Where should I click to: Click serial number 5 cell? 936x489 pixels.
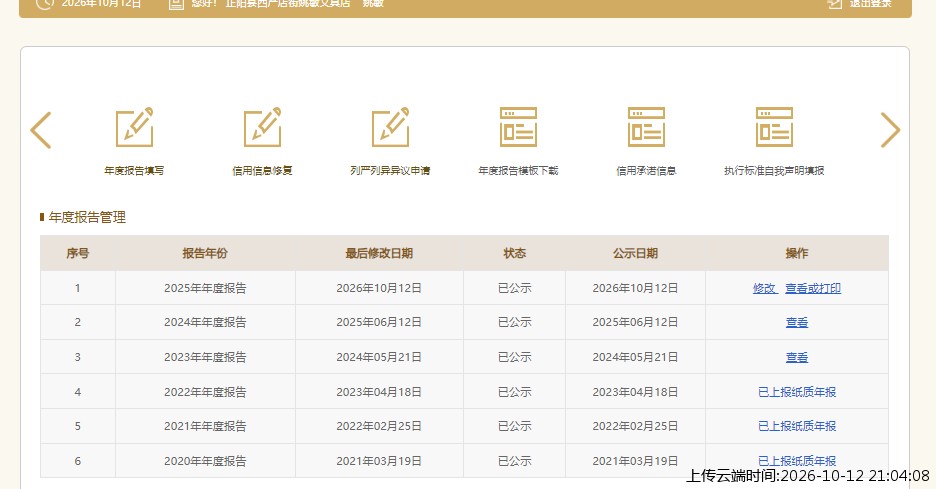tap(78, 426)
